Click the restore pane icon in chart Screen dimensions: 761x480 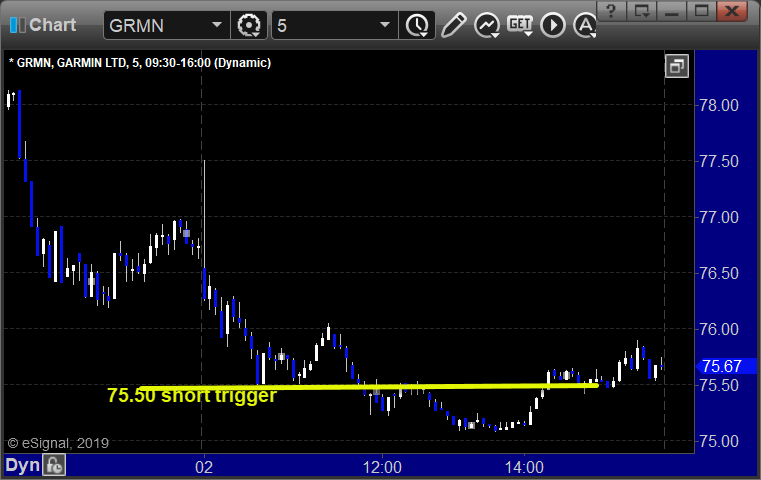point(677,66)
